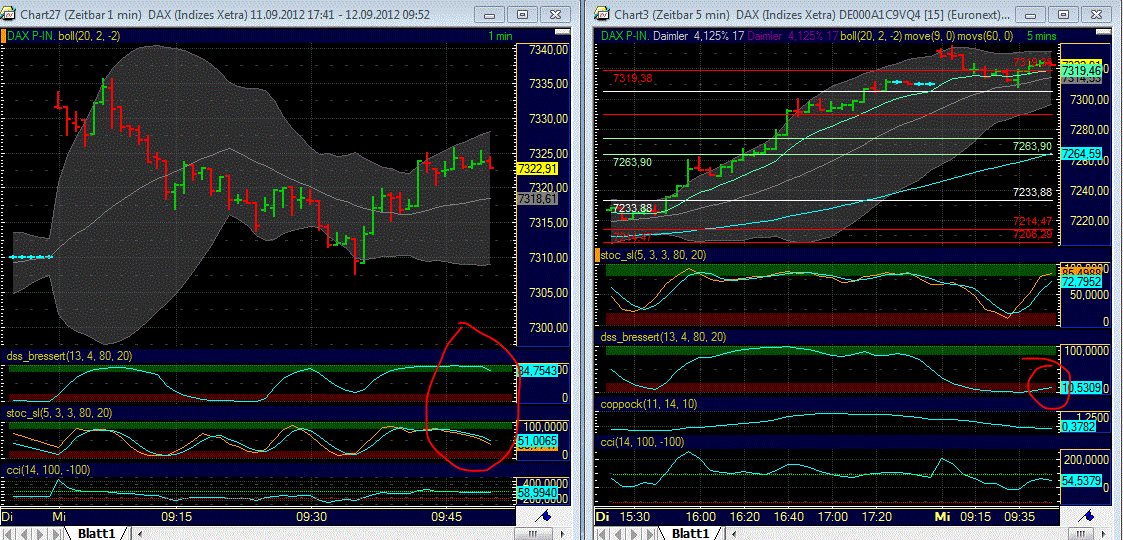Jump to first sheet in Chart27
The image size is (1123, 540).
pos(9,534)
